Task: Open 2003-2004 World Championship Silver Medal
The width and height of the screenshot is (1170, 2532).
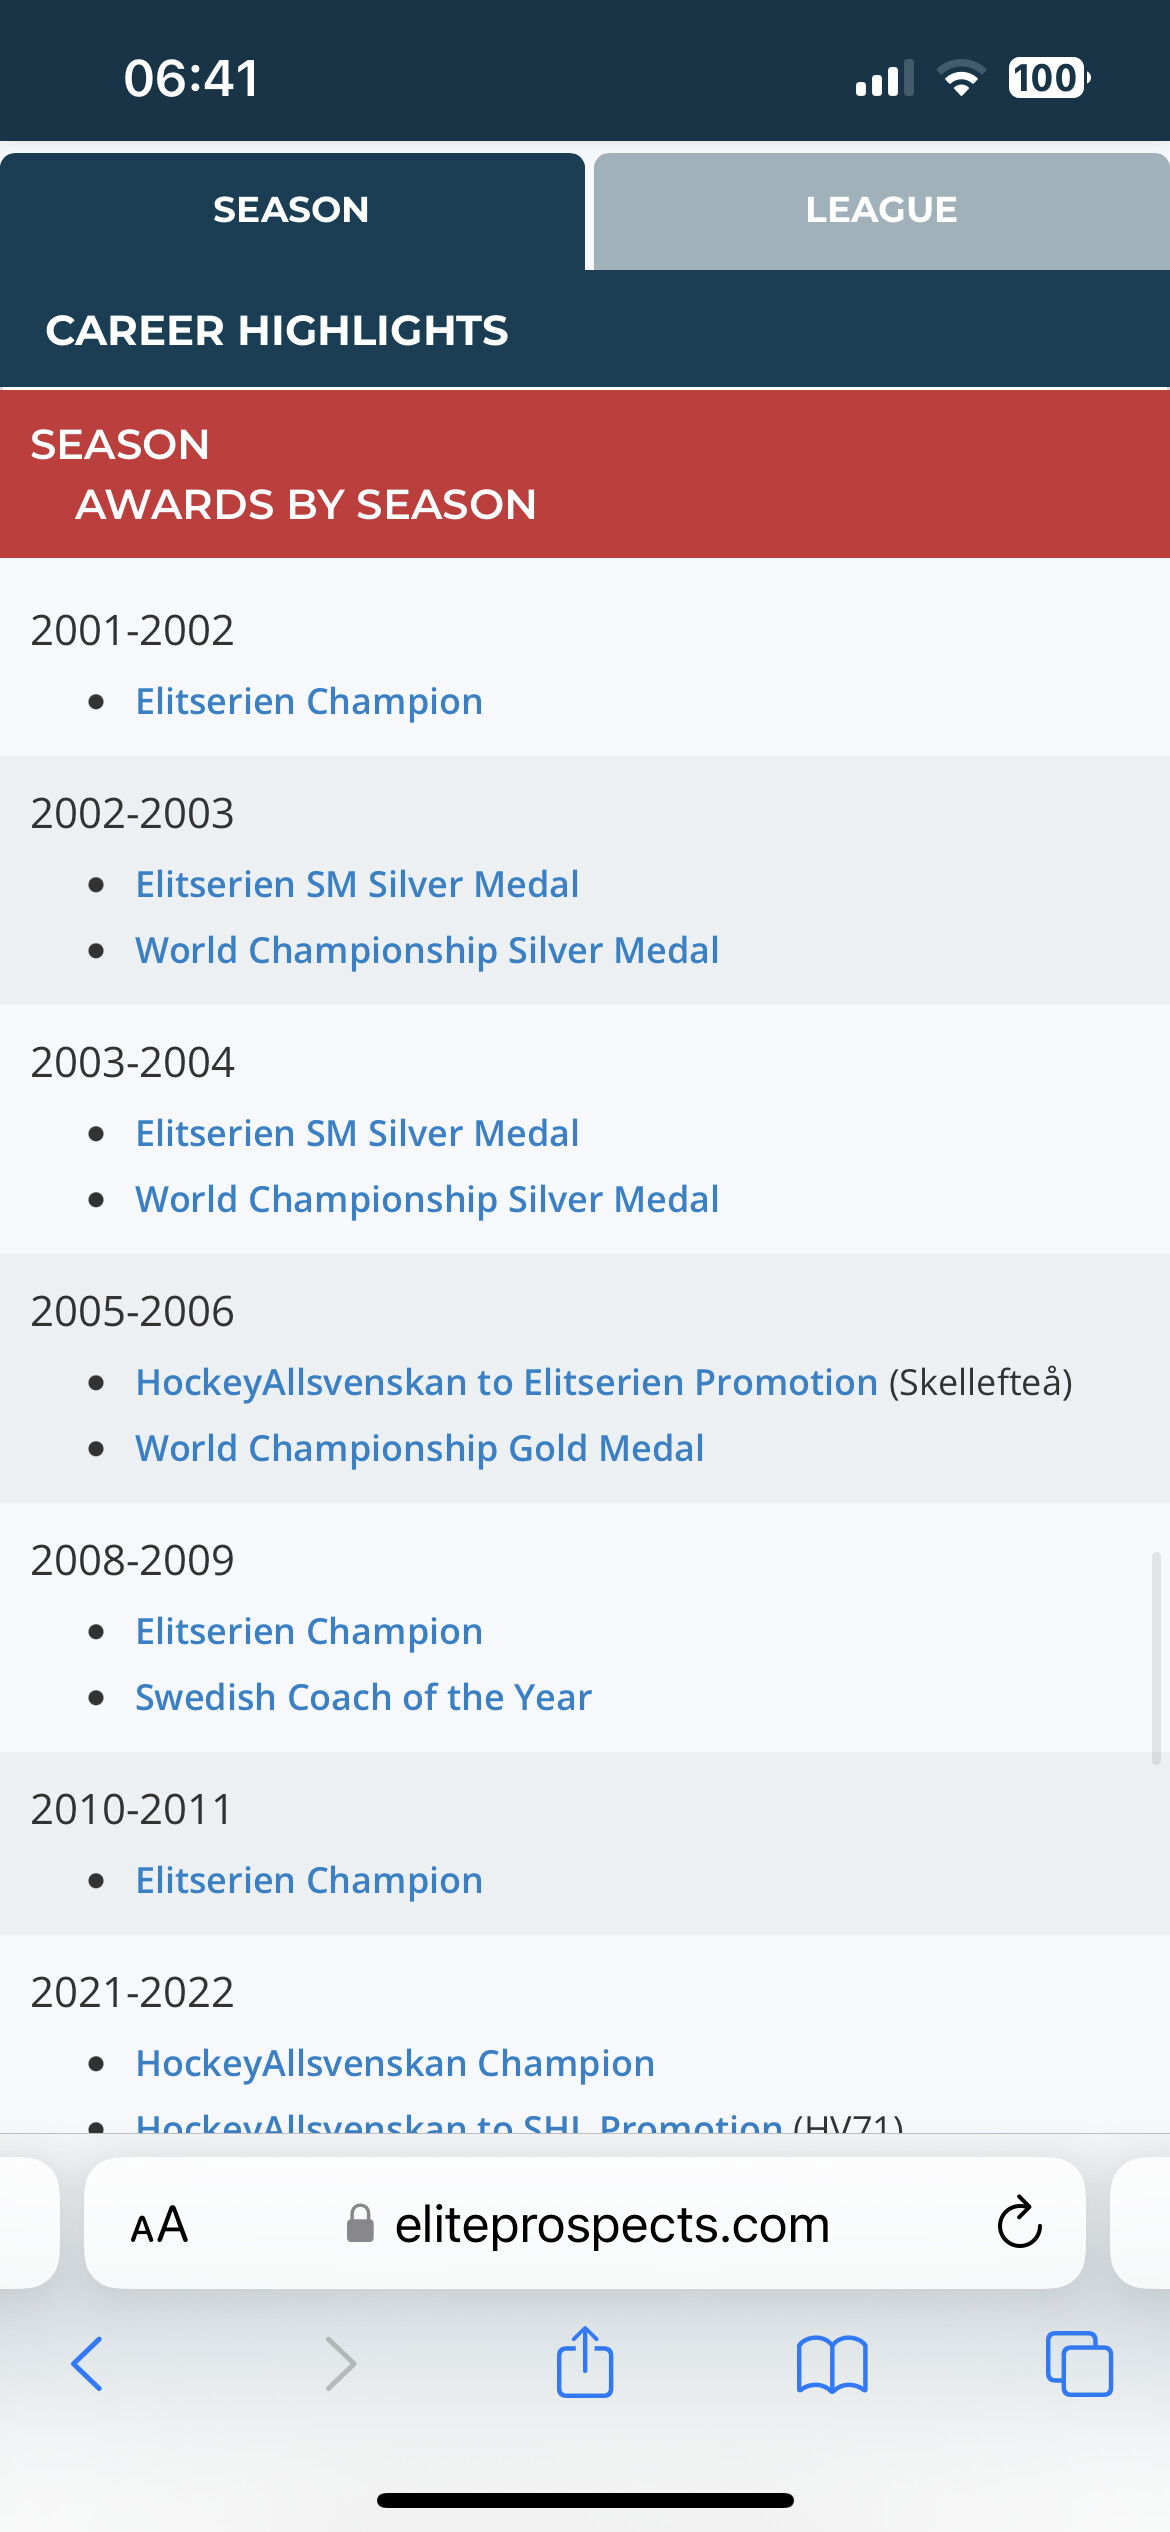Action: point(427,1200)
